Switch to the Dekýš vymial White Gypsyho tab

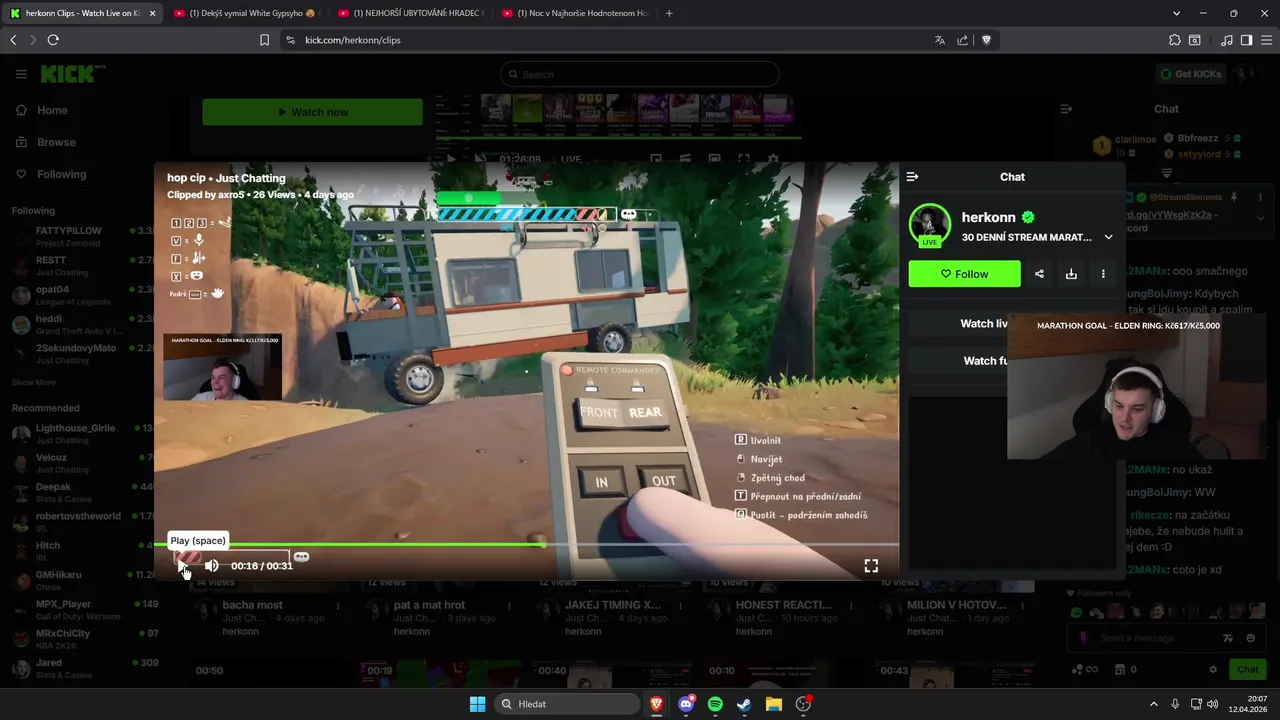click(x=246, y=13)
